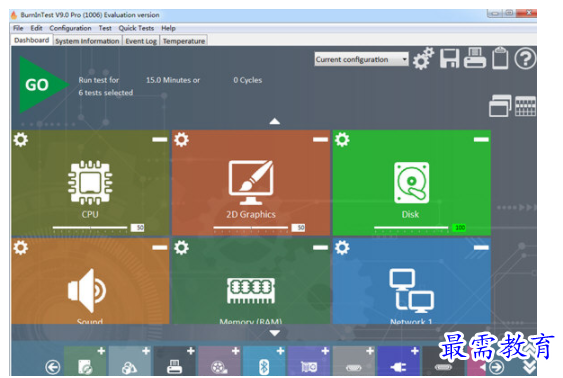
Task: Open the Quick Tests menu
Action: coord(136,28)
